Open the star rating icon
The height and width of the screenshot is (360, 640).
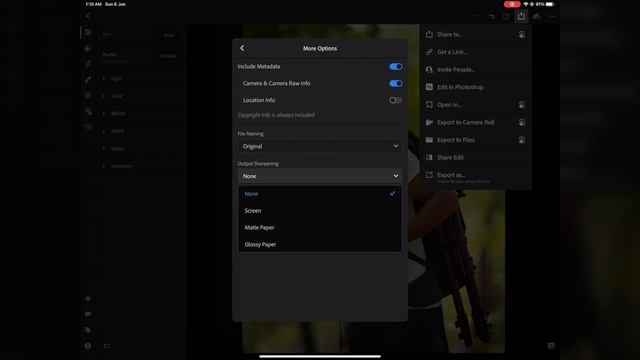pyautogui.click(x=88, y=299)
